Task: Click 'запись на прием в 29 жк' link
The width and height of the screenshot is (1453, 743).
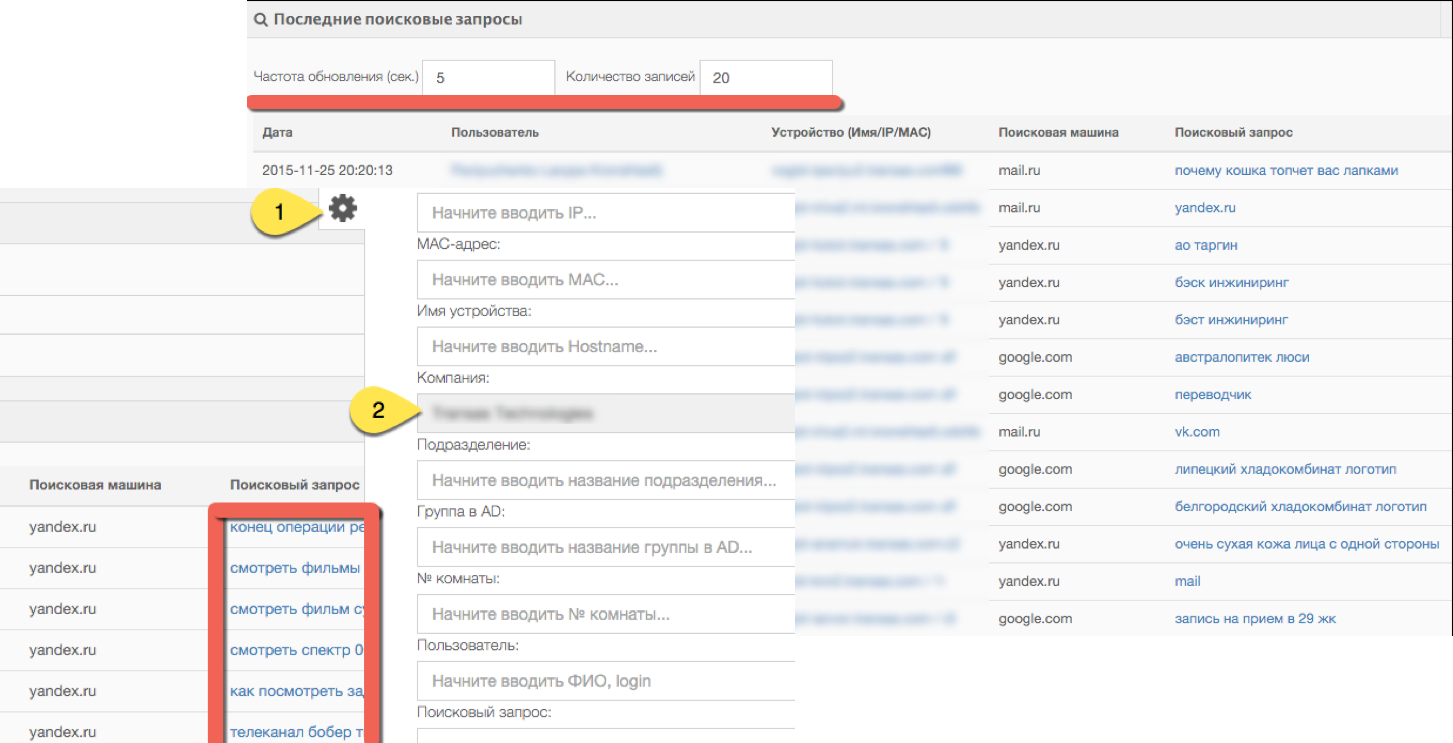Action: click(x=1255, y=619)
